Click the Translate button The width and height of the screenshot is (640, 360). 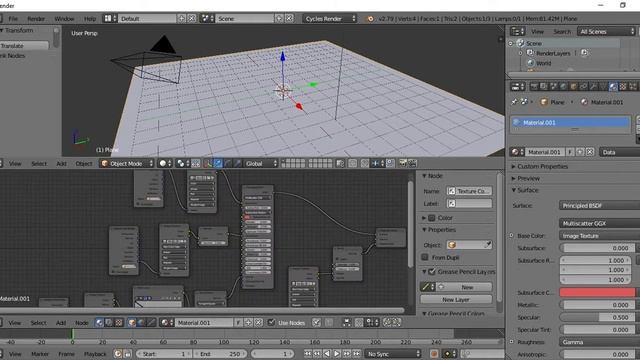24,46
